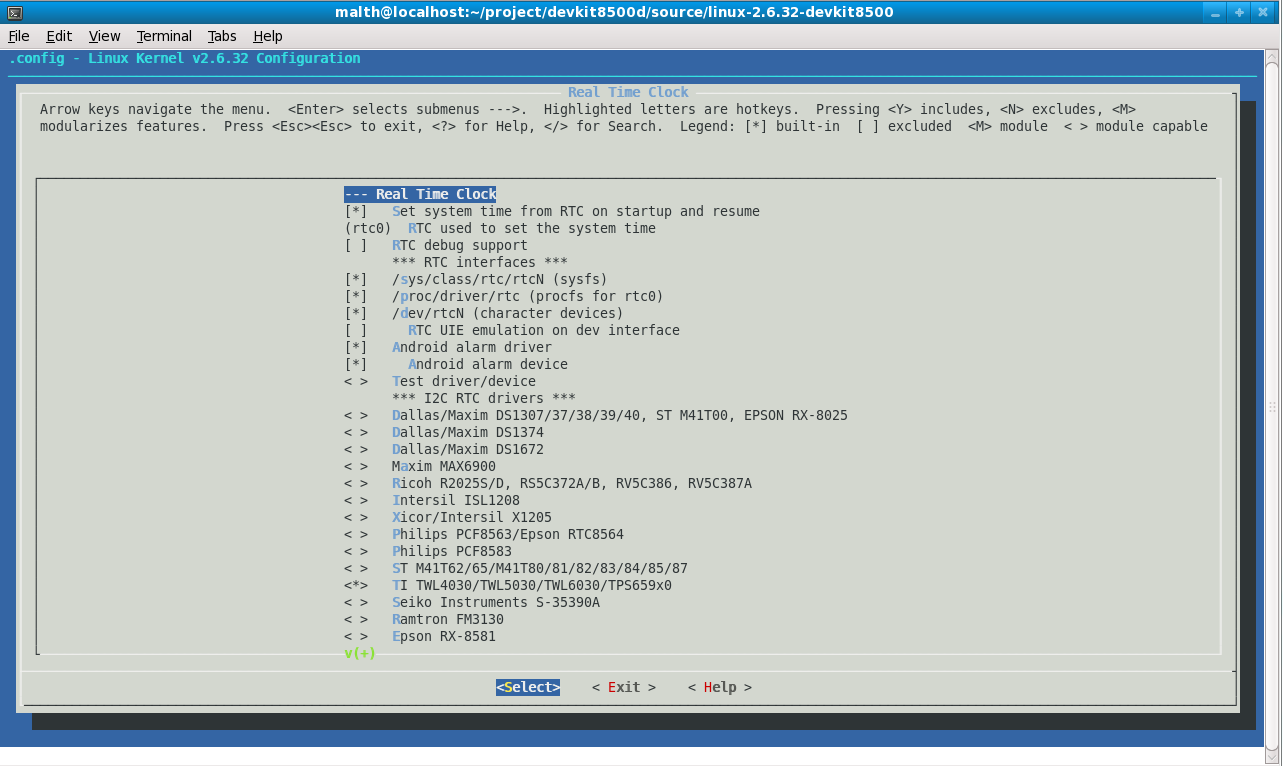Image resolution: width=1283 pixels, height=766 pixels.
Task: Open the Tabs menu
Action: [x=222, y=36]
